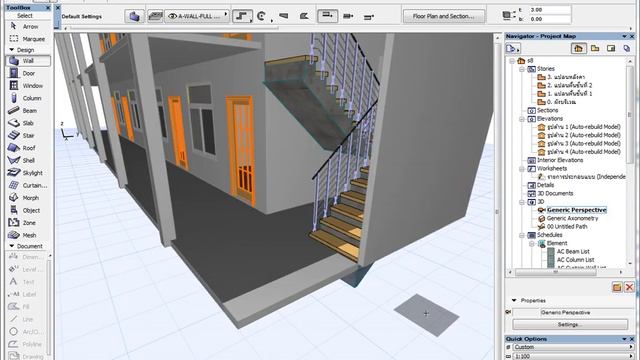Open wall settings dialog icon
Screen dimensions: 640x360
(134, 16)
